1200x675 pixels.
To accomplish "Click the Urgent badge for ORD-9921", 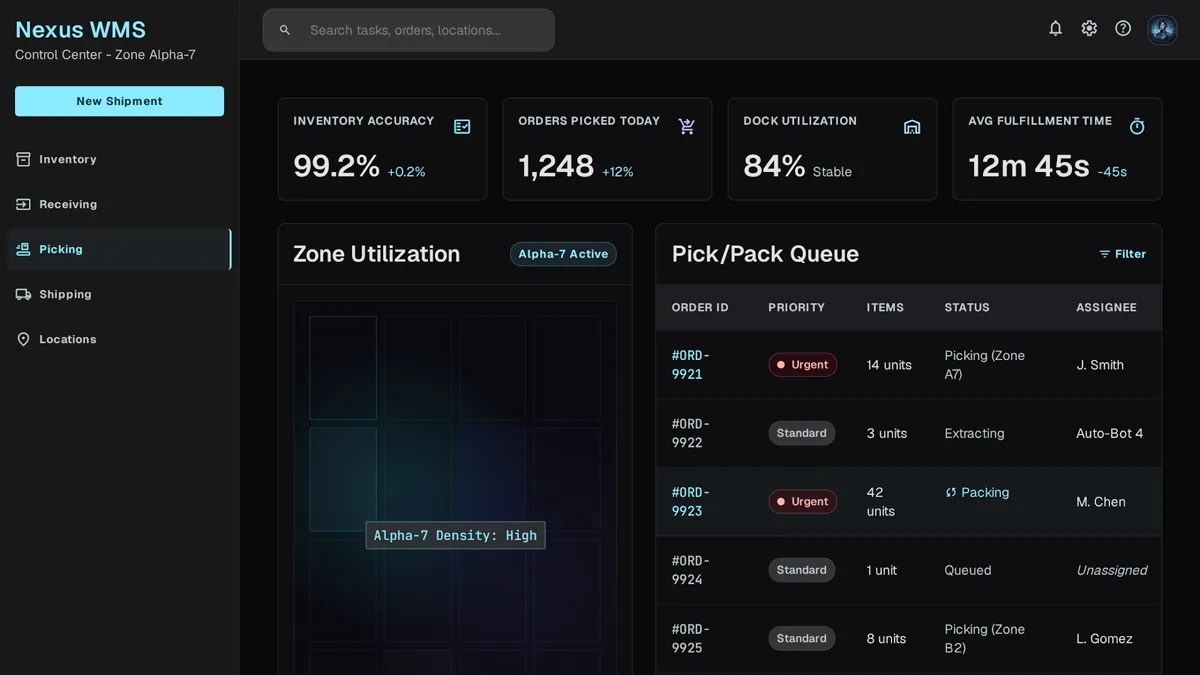I will pyautogui.click(x=802, y=365).
